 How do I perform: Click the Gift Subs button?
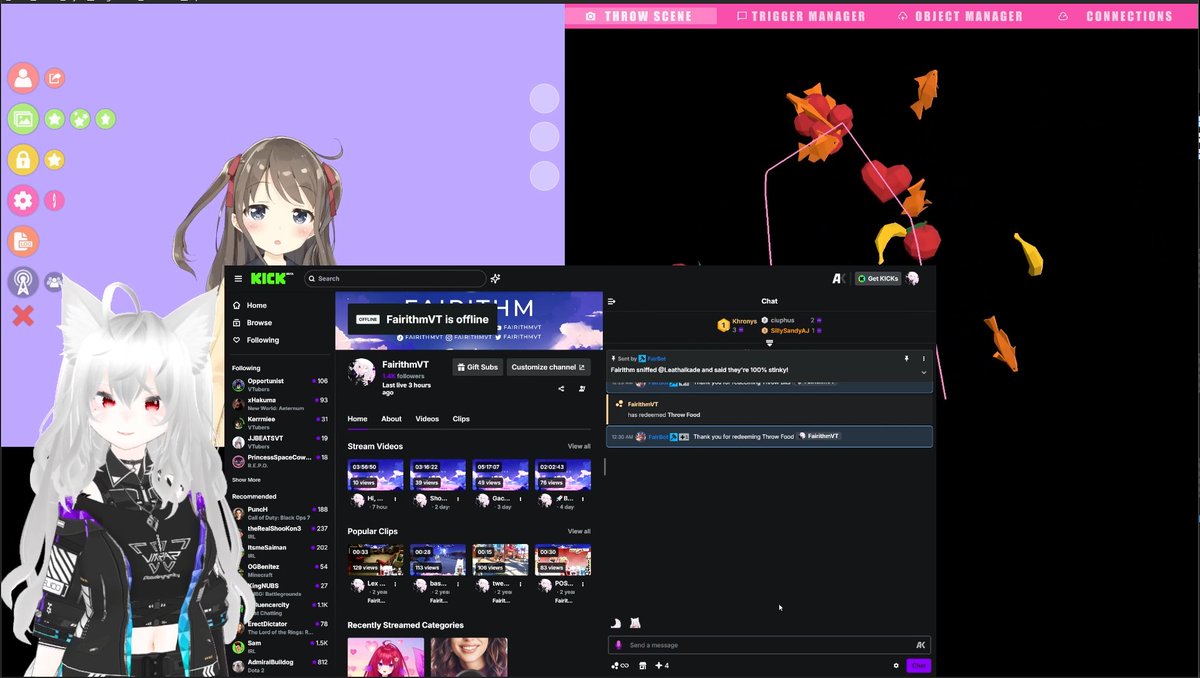coord(478,367)
